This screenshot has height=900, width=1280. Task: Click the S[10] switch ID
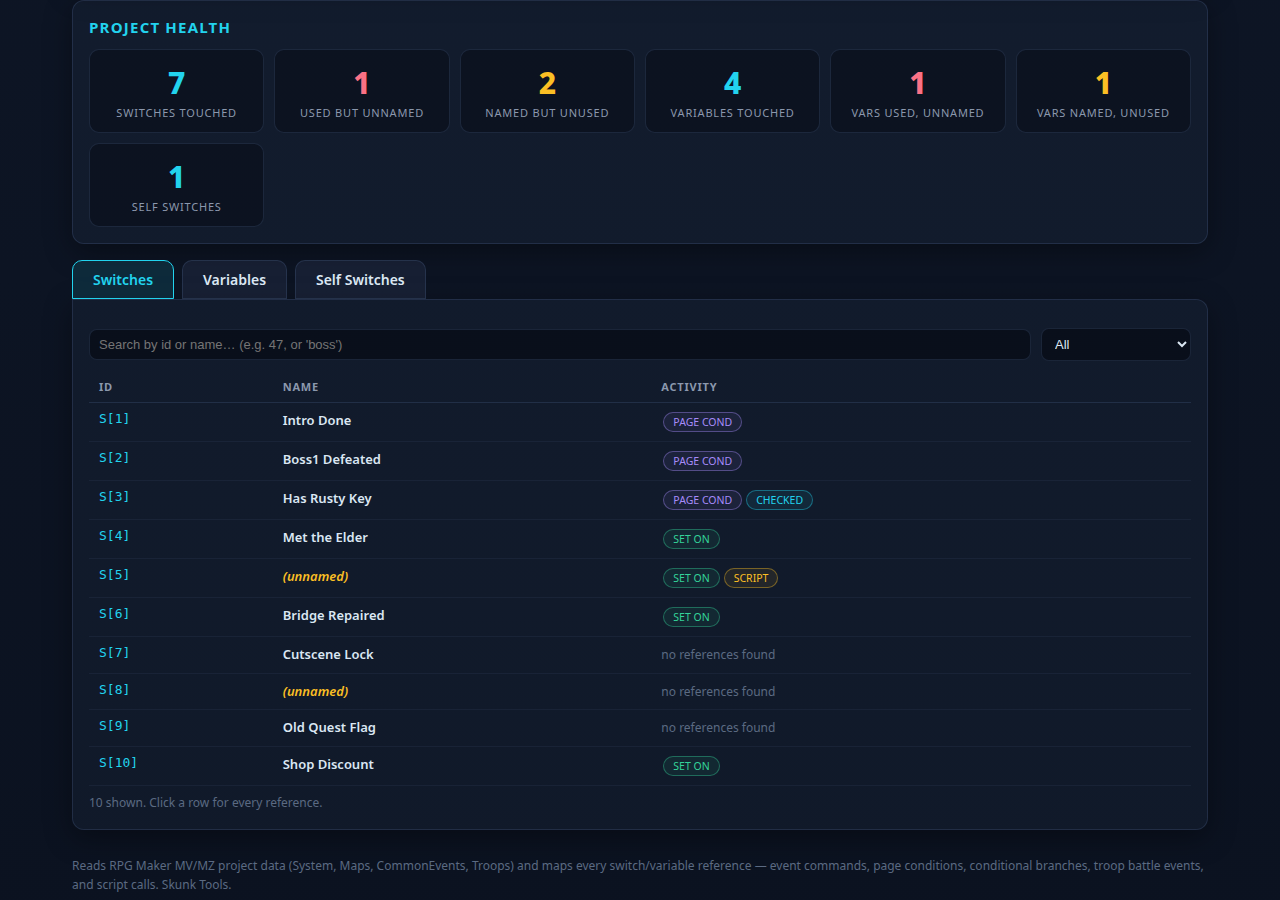point(118,763)
